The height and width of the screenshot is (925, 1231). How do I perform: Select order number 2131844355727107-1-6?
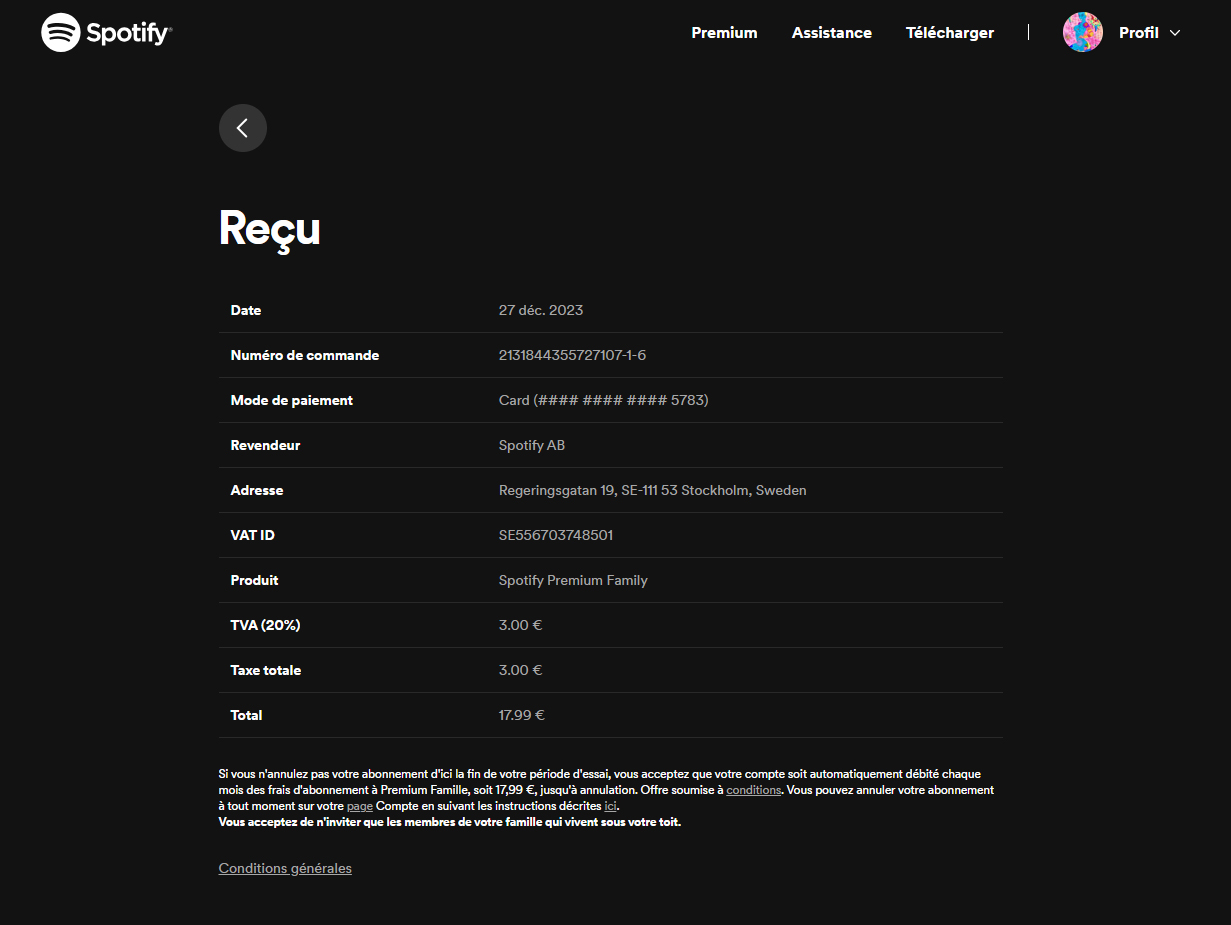click(572, 355)
